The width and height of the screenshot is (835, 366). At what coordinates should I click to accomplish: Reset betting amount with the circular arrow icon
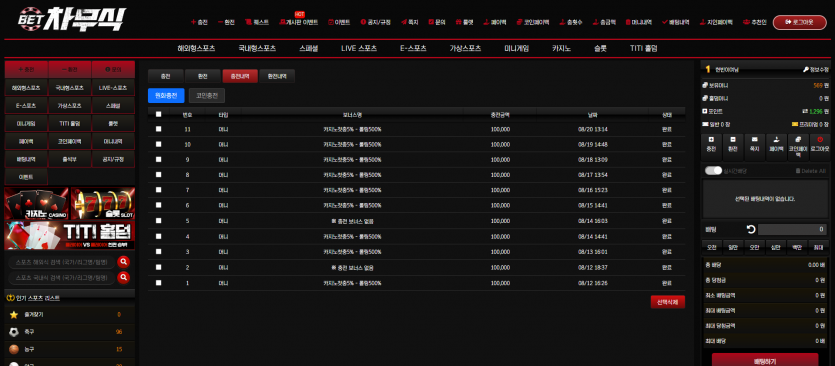[x=751, y=230]
